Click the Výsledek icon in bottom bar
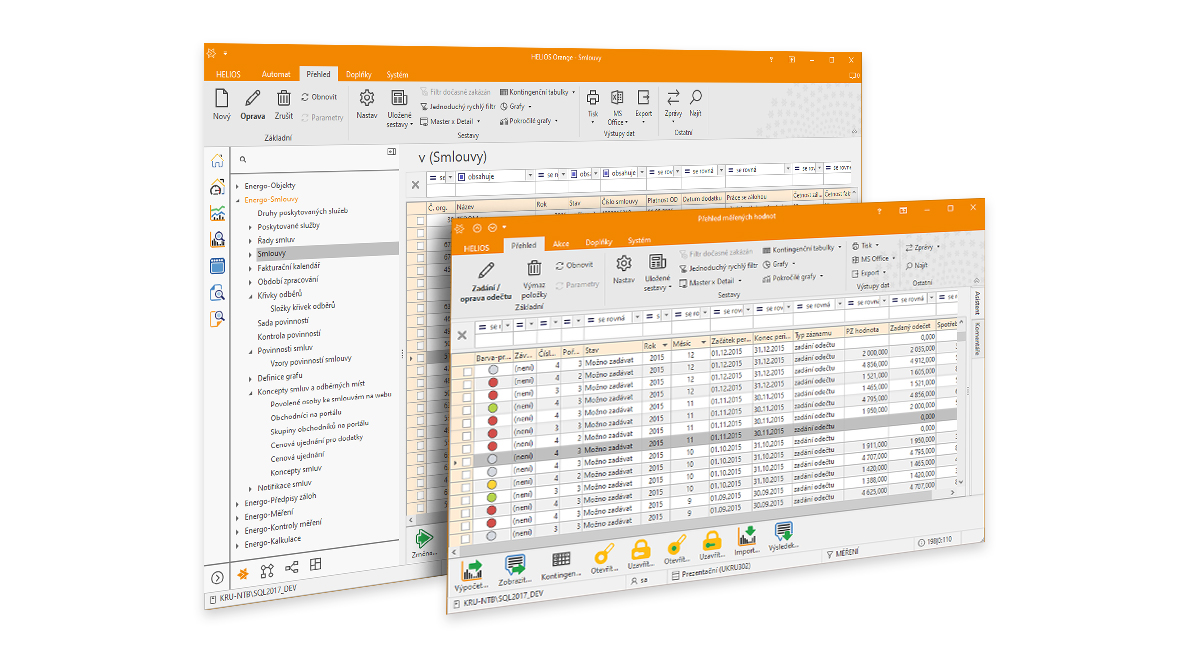1200x661 pixels. click(x=783, y=532)
